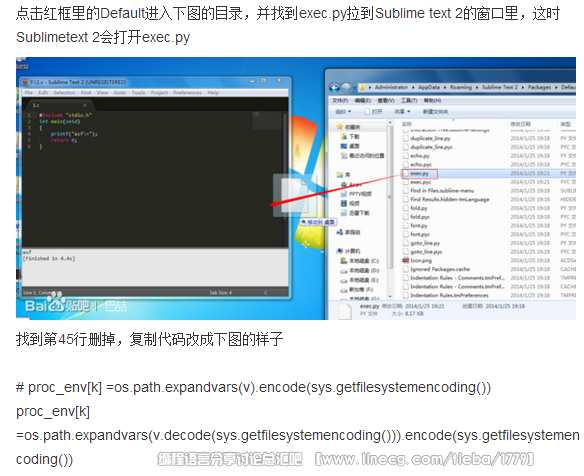Open the Goto menu in Sublime Text
Viewport: 584px width, 476px height.
(120, 92)
